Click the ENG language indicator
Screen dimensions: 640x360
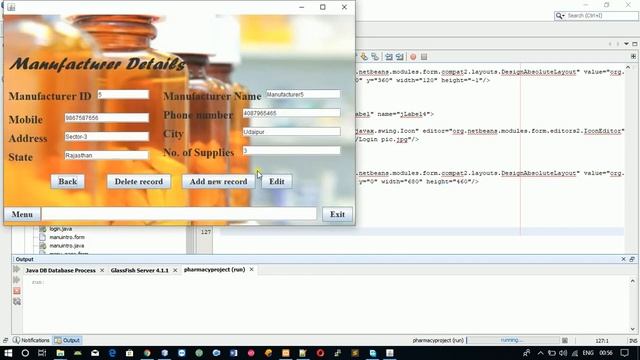point(588,353)
